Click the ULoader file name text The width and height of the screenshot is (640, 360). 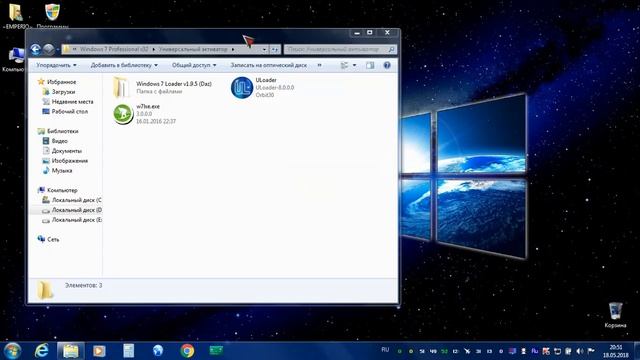tap(266, 80)
